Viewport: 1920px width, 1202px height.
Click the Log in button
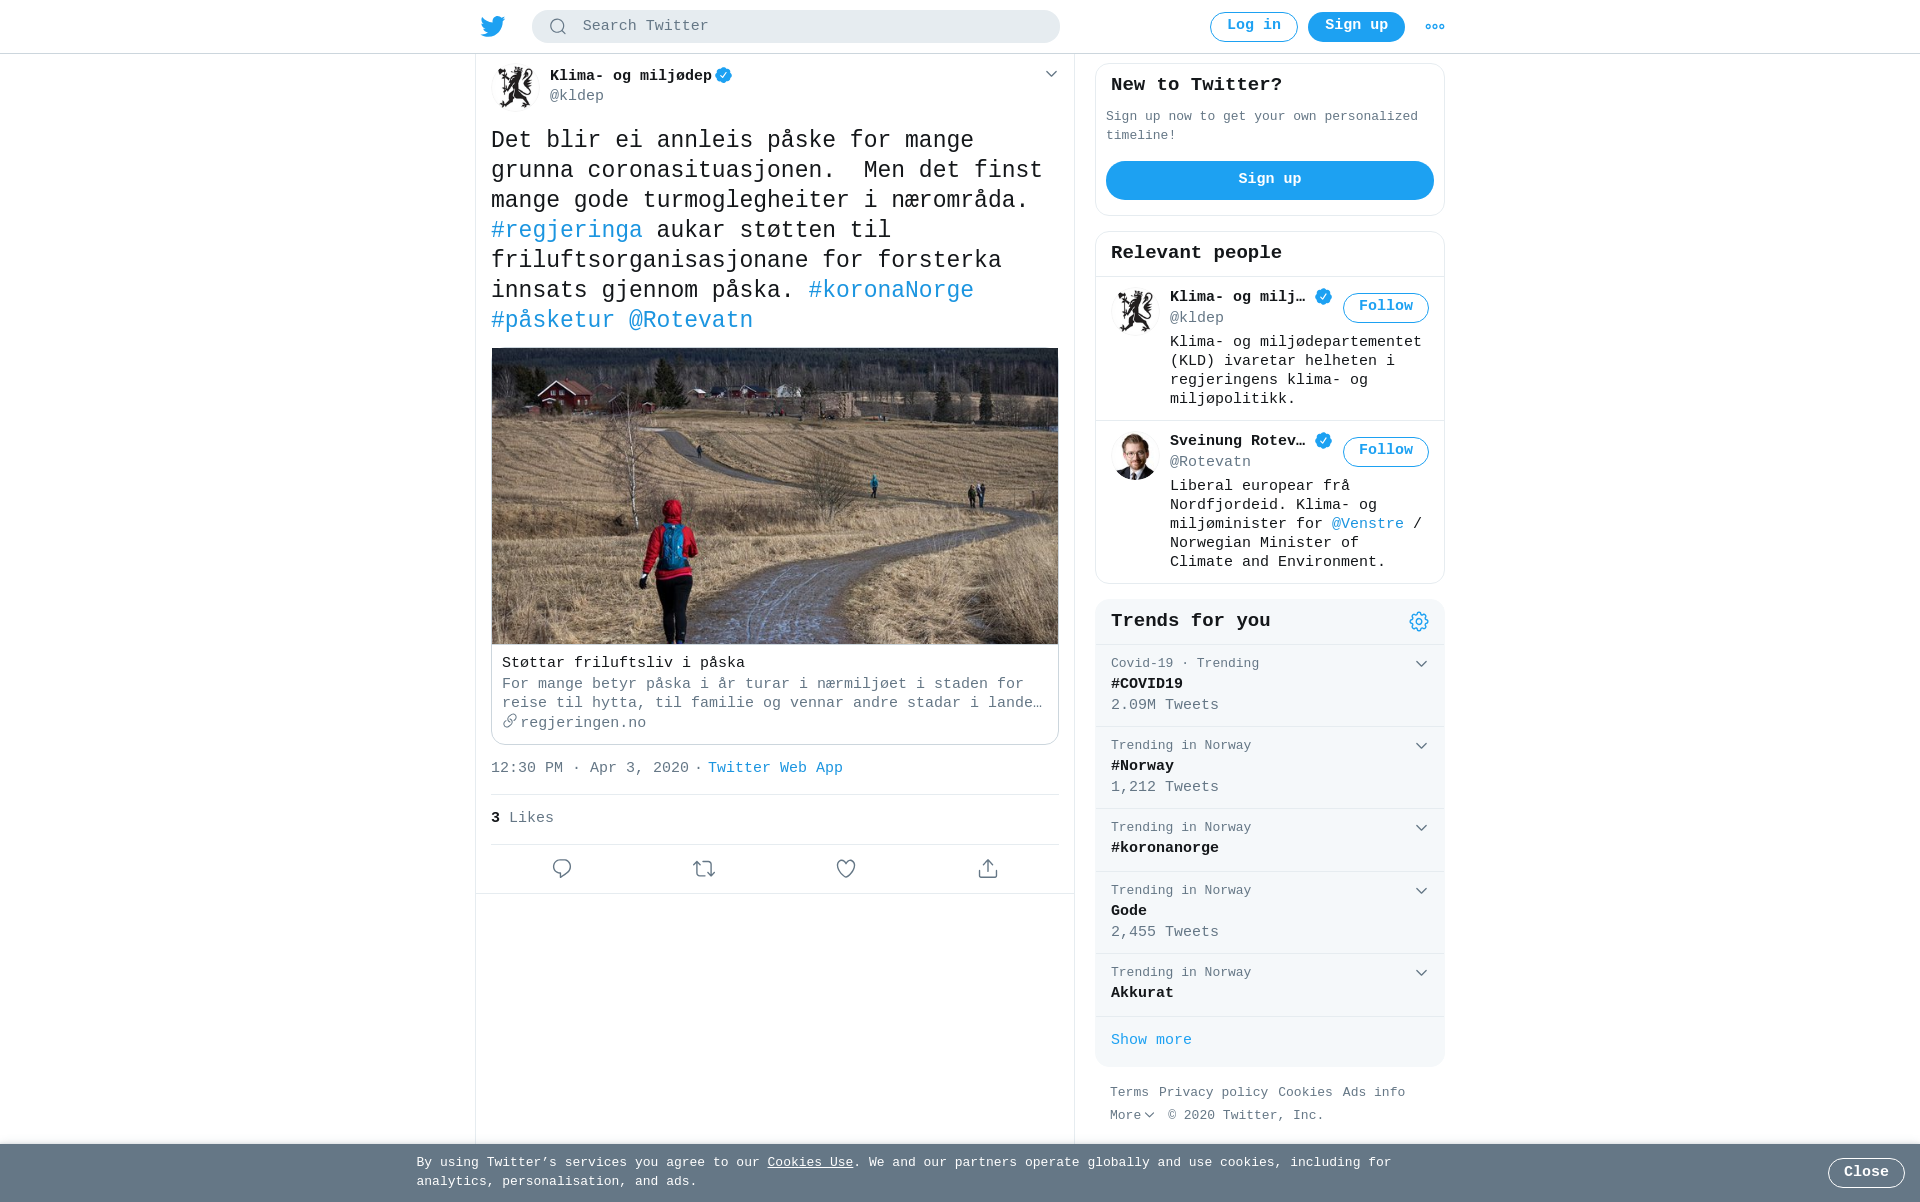point(1254,27)
